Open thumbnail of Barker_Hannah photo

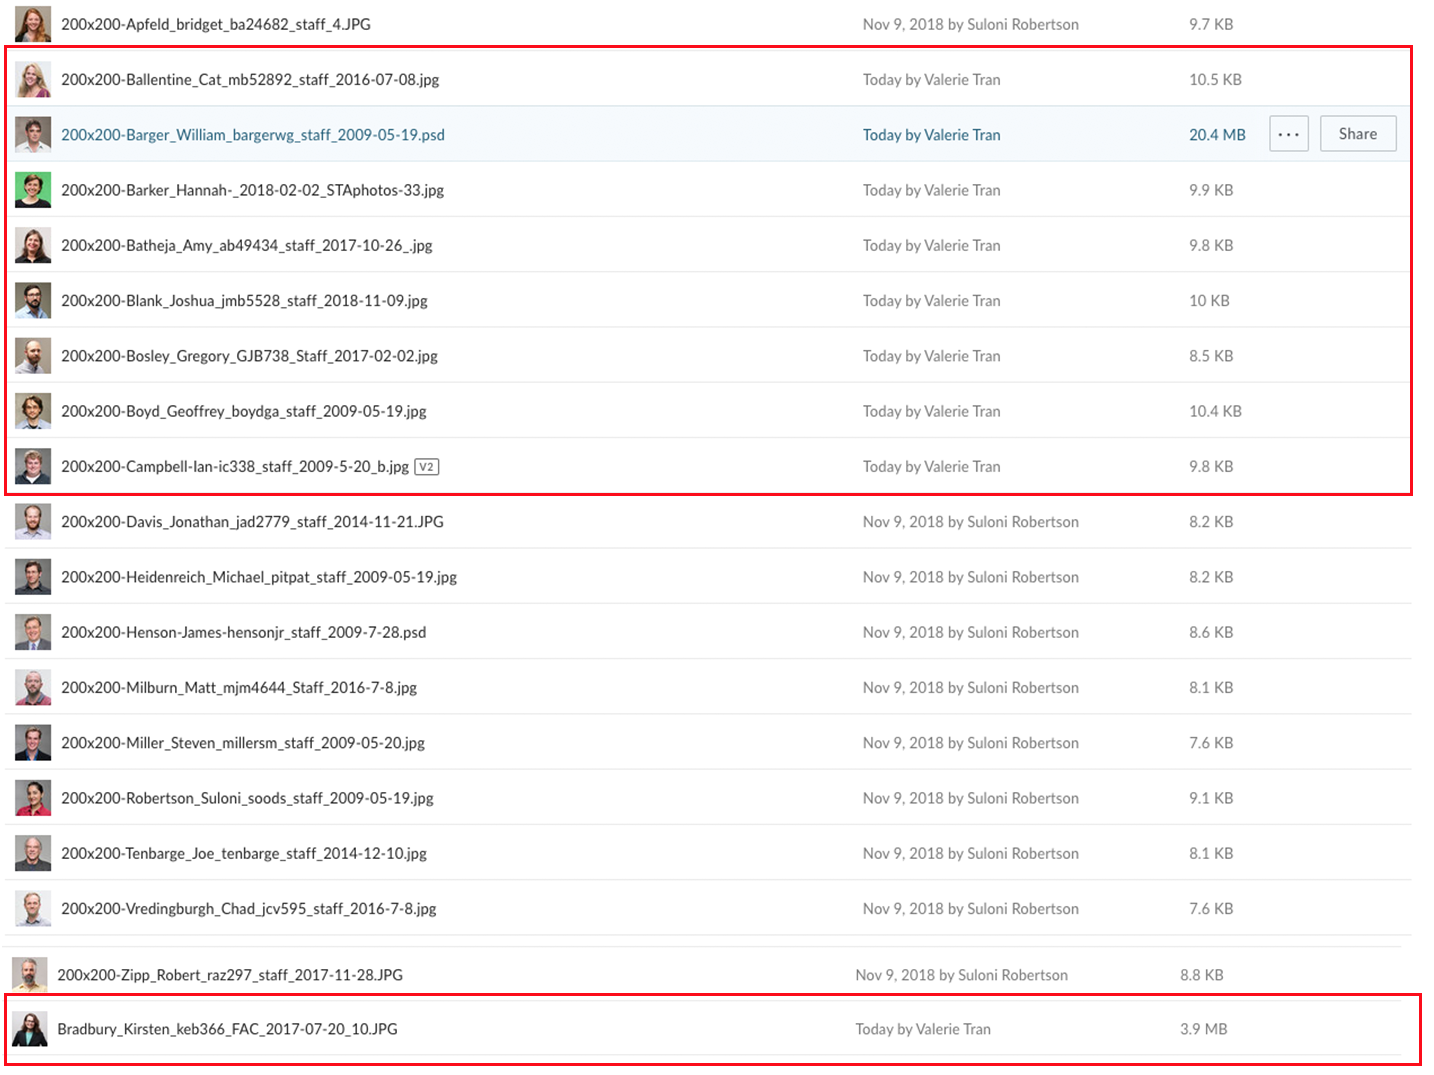click(33, 190)
